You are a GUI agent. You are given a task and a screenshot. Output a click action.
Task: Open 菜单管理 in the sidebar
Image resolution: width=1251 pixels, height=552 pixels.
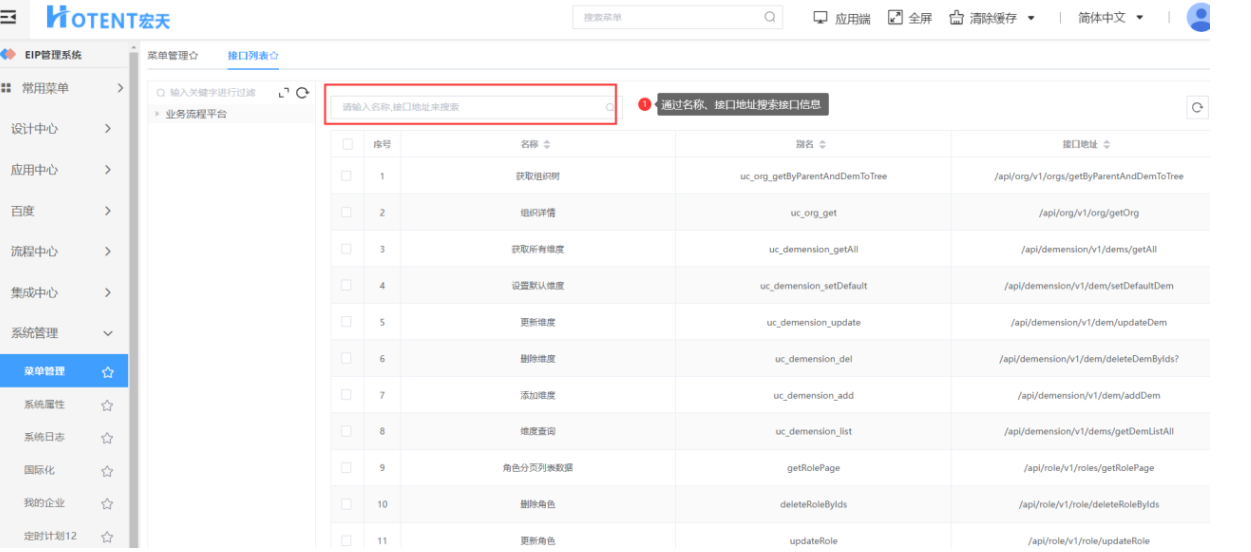(45, 372)
